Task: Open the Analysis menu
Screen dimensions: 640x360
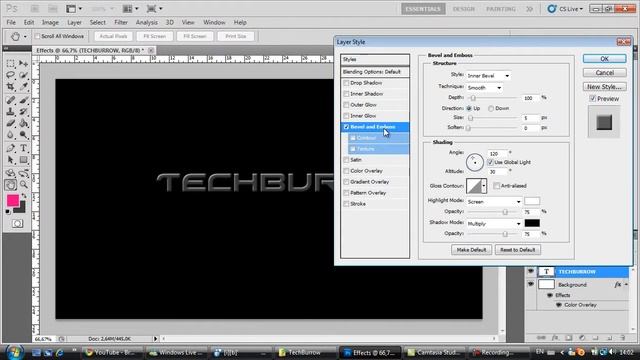Action: [147, 22]
